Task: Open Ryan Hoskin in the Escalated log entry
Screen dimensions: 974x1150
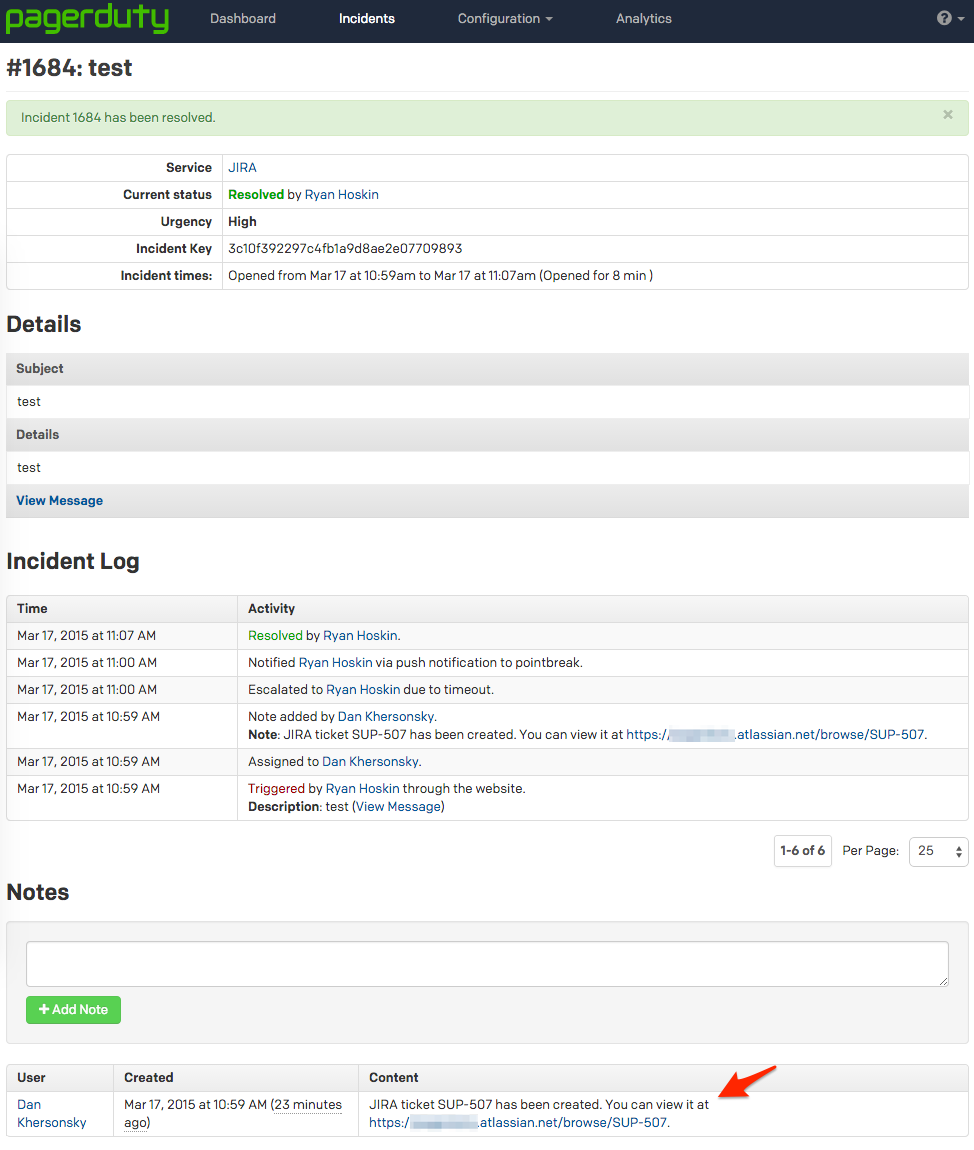Action: 363,689
